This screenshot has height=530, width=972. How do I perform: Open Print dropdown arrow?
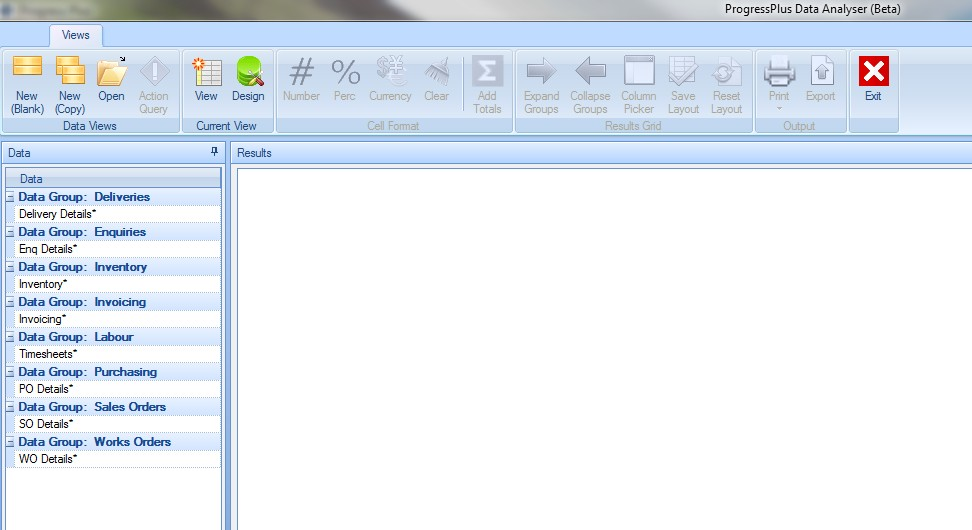[x=779, y=108]
